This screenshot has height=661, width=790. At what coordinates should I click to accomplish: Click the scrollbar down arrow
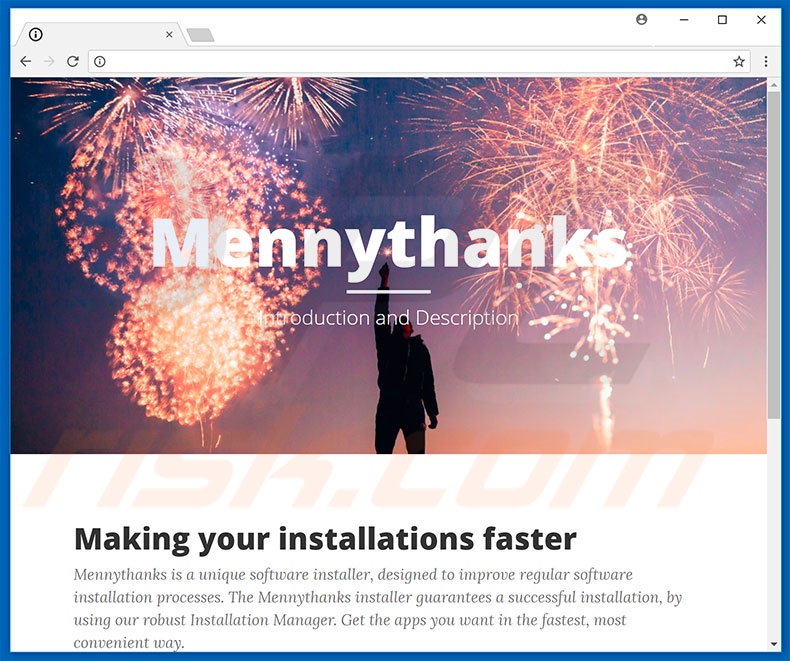(x=773, y=643)
